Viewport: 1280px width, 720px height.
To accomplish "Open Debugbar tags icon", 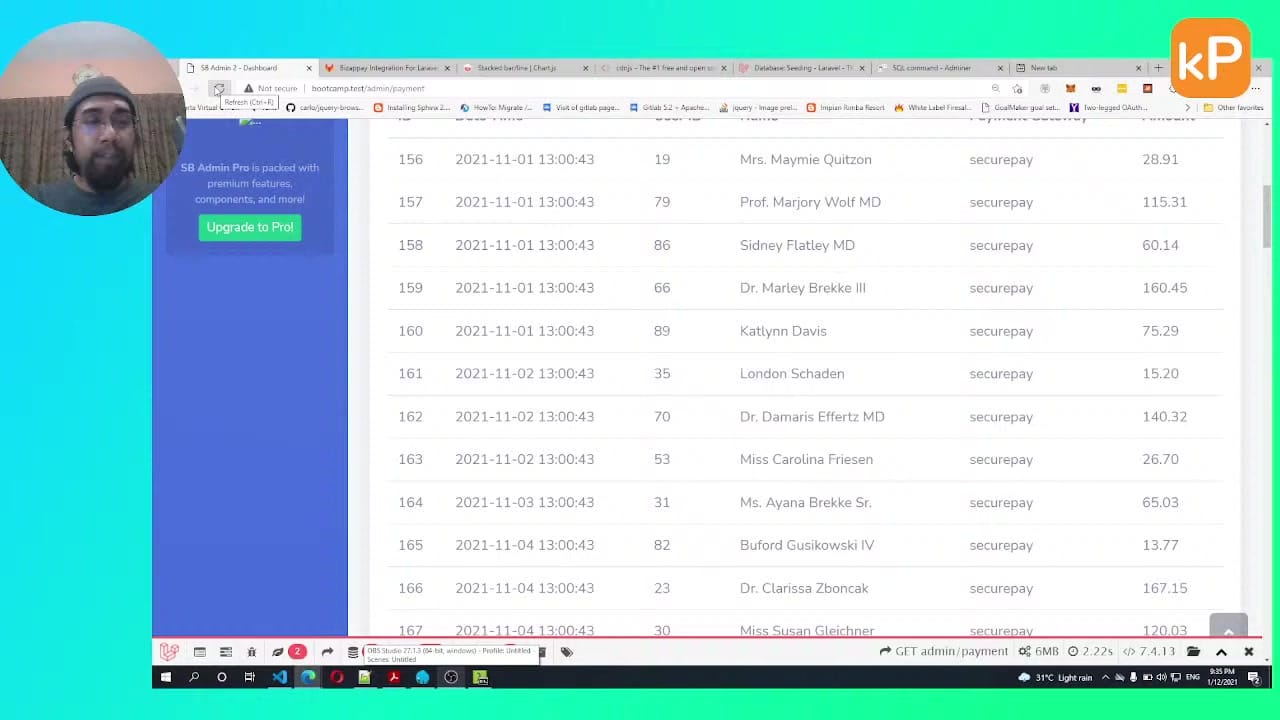I will click(x=567, y=652).
